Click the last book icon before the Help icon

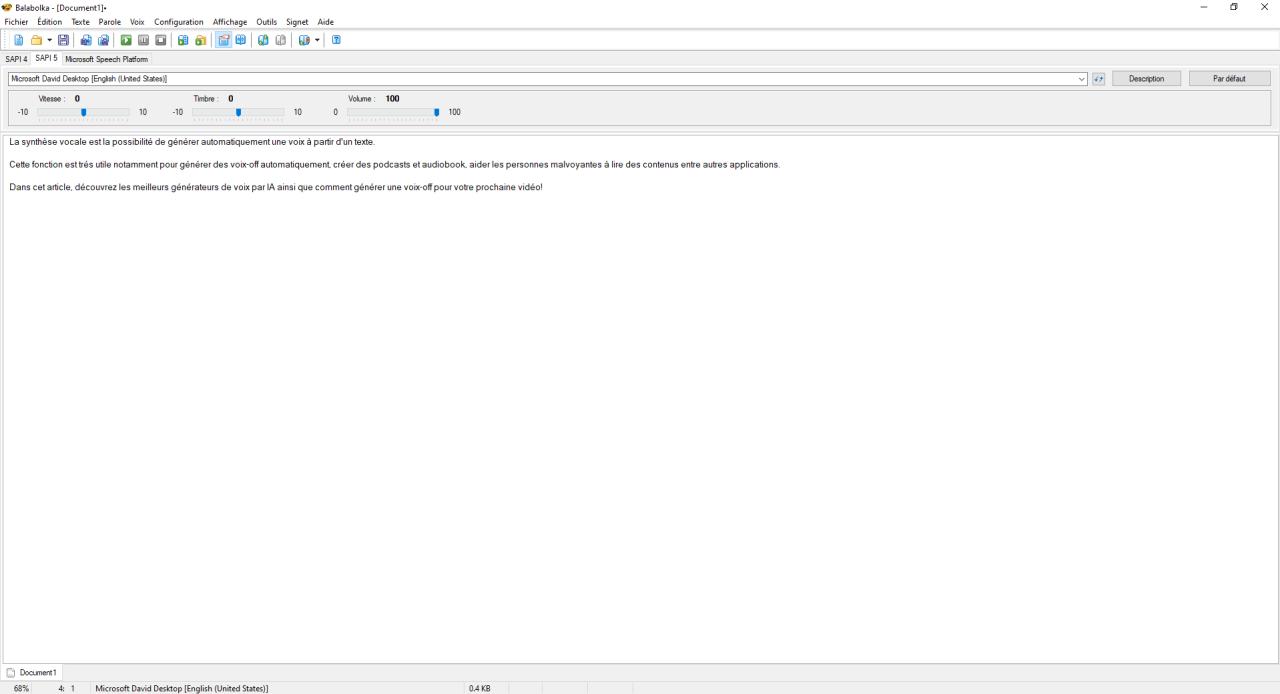pyautogui.click(x=304, y=40)
